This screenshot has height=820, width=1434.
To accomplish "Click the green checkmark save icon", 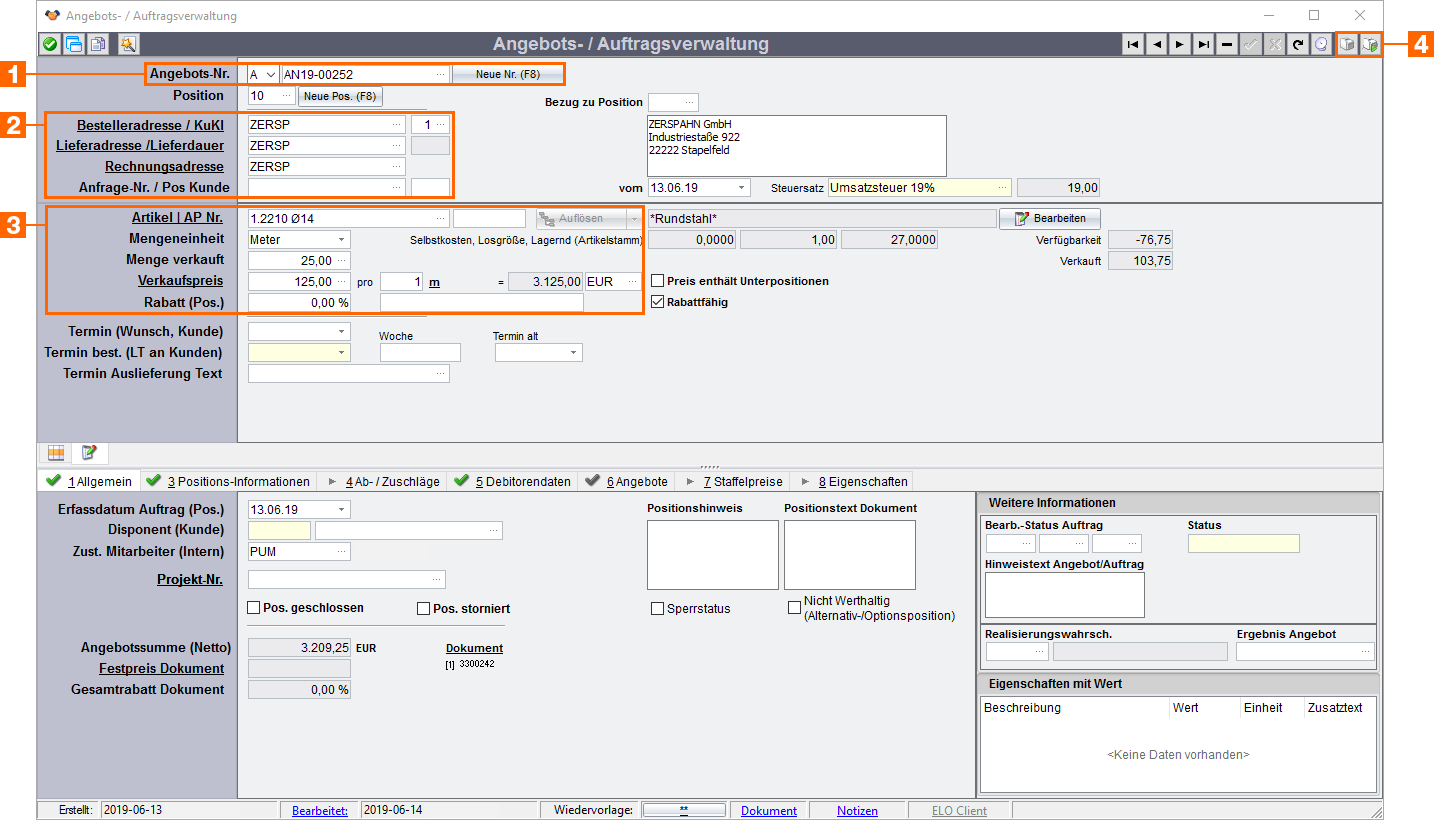I will tap(50, 44).
